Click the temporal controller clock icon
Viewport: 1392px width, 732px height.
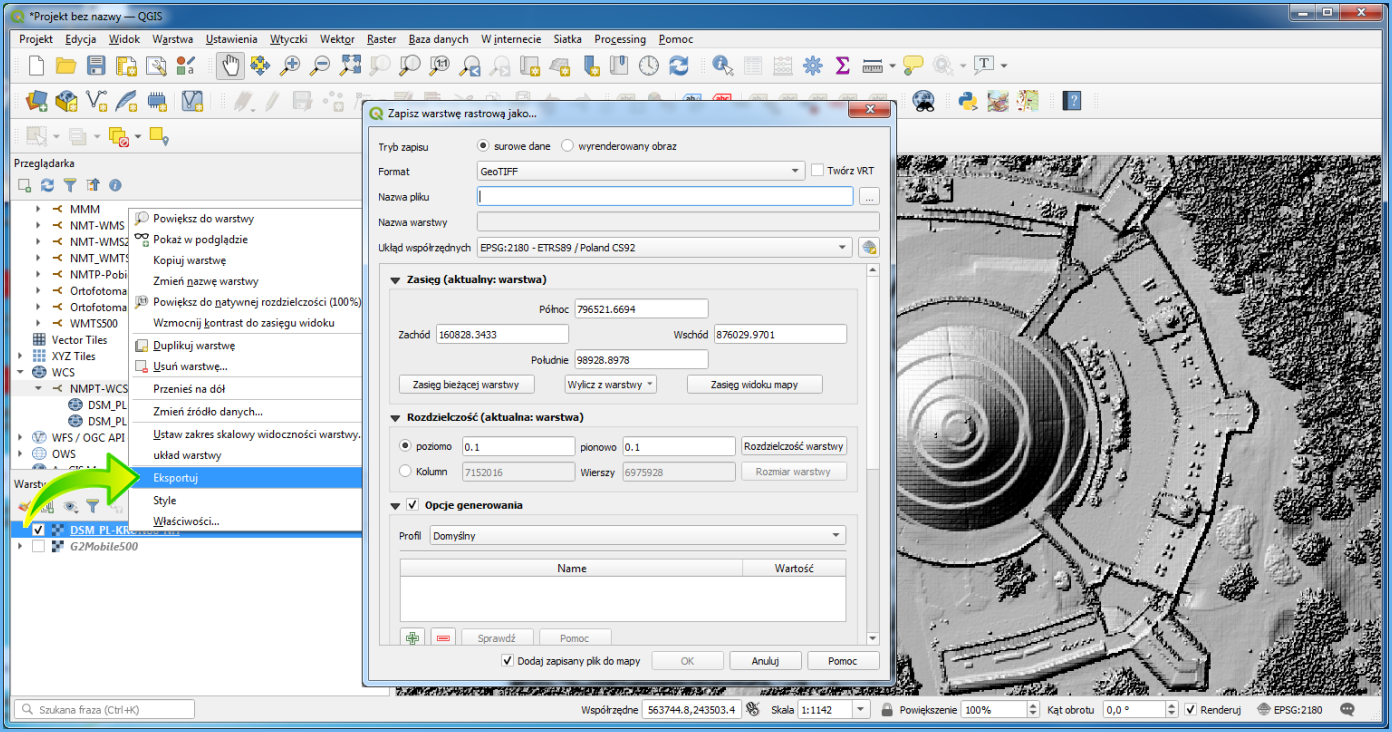tap(649, 66)
